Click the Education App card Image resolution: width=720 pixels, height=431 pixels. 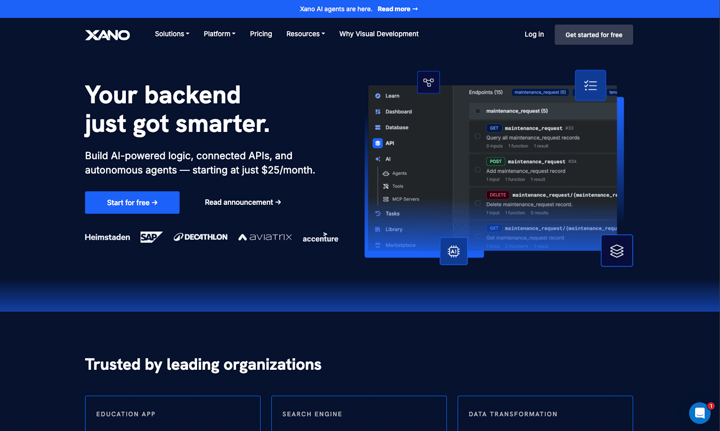pos(172,413)
